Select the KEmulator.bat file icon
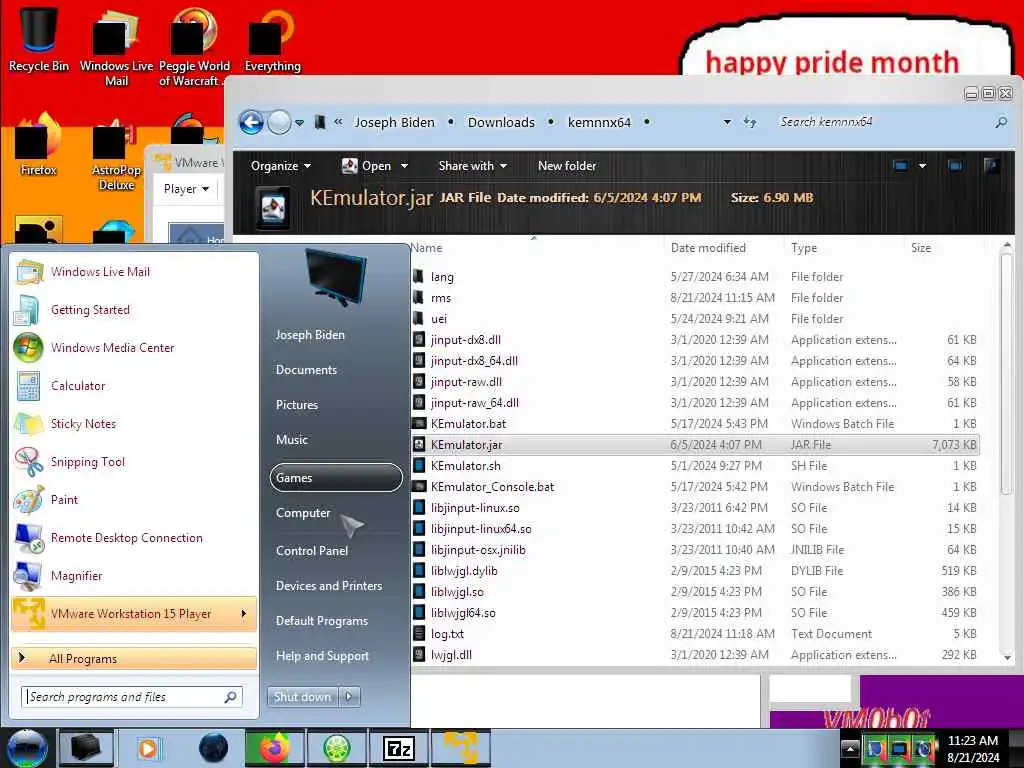Image resolution: width=1024 pixels, height=768 pixels. [x=419, y=424]
